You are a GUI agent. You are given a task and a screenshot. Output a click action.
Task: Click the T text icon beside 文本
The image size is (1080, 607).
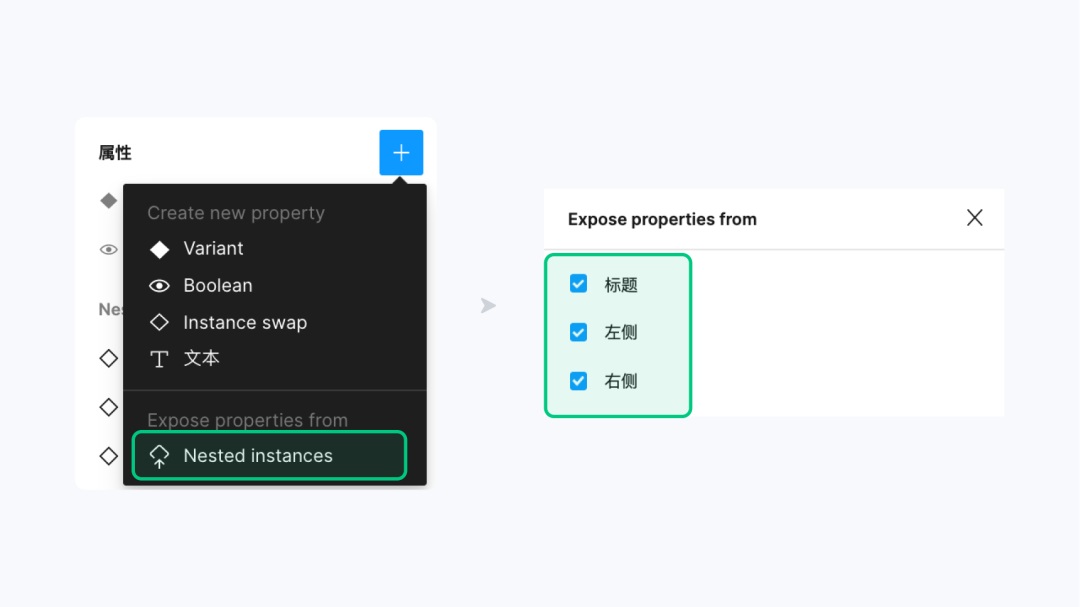pos(159,359)
